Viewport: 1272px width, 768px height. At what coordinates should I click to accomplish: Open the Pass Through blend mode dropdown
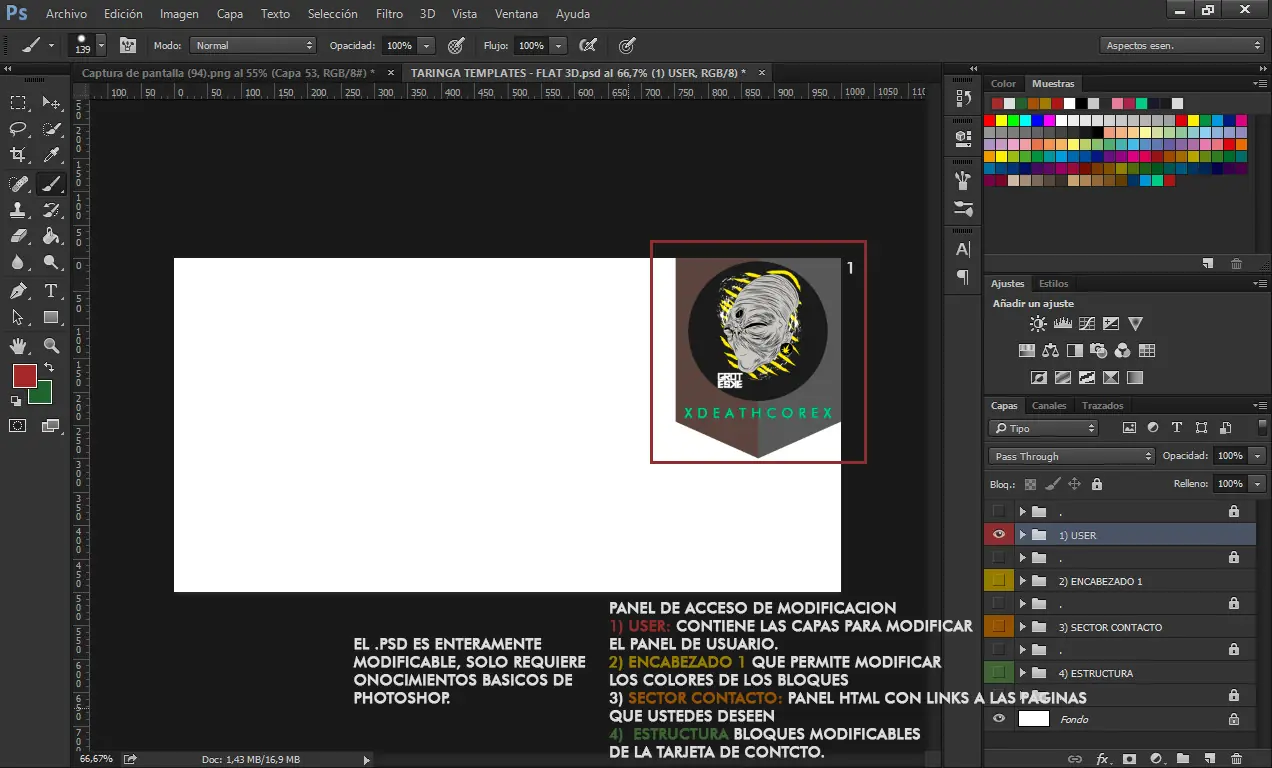pyautogui.click(x=1071, y=456)
